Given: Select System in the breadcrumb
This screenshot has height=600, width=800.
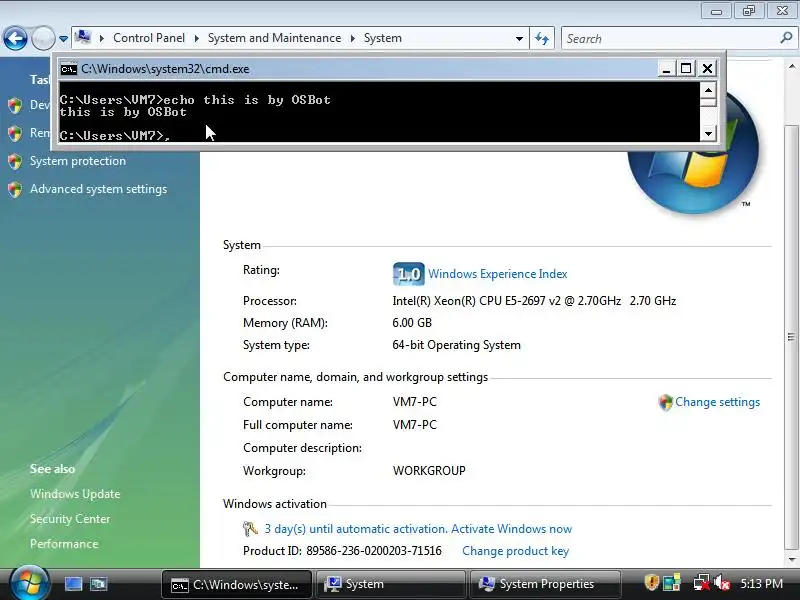Looking at the screenshot, I should (x=383, y=38).
